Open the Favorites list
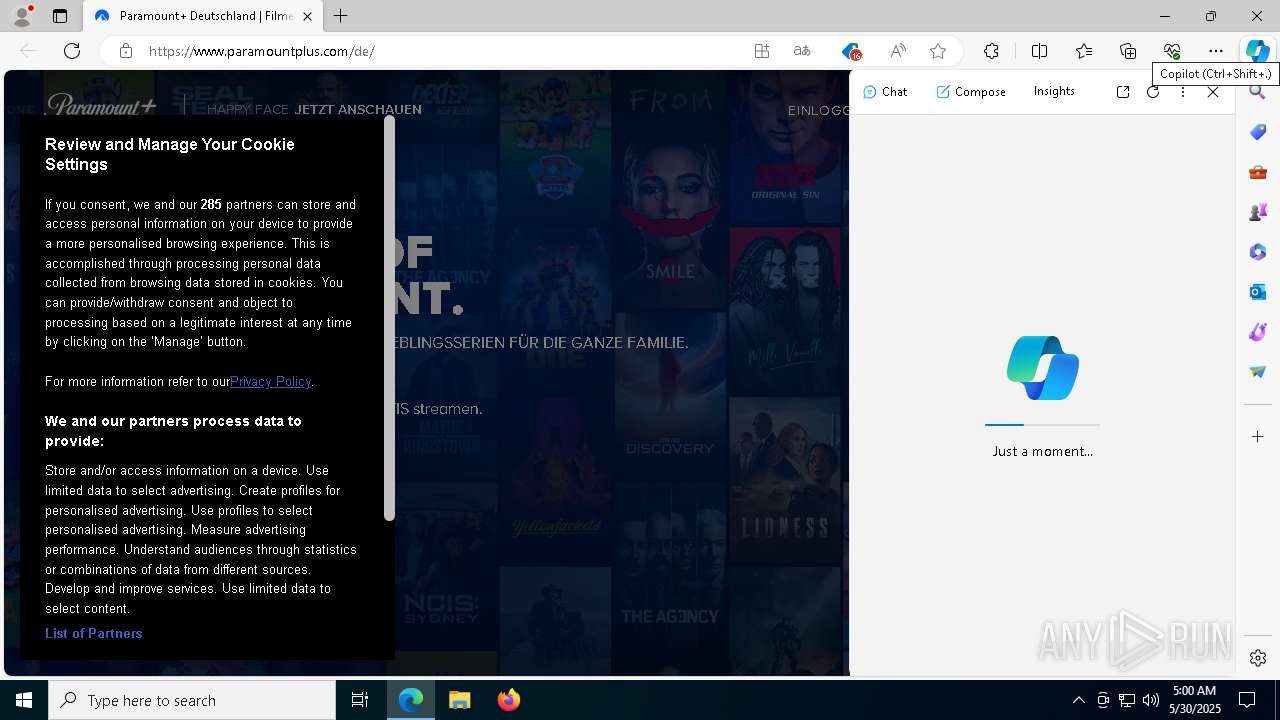1280x720 pixels. click(x=1084, y=51)
